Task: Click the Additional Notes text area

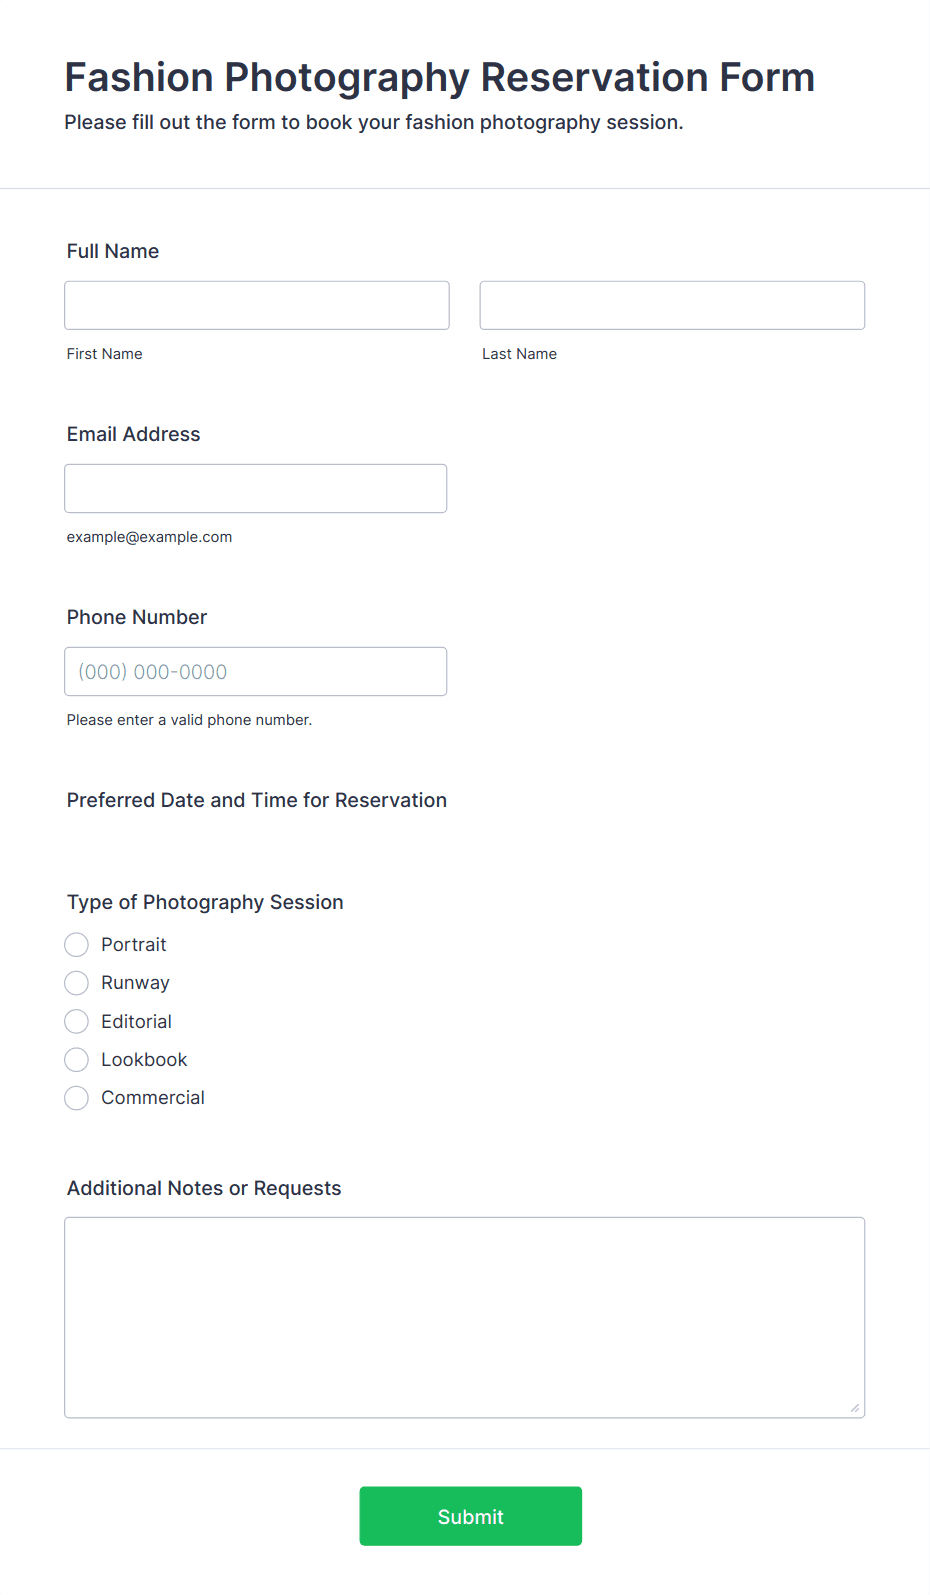Action: point(465,1317)
